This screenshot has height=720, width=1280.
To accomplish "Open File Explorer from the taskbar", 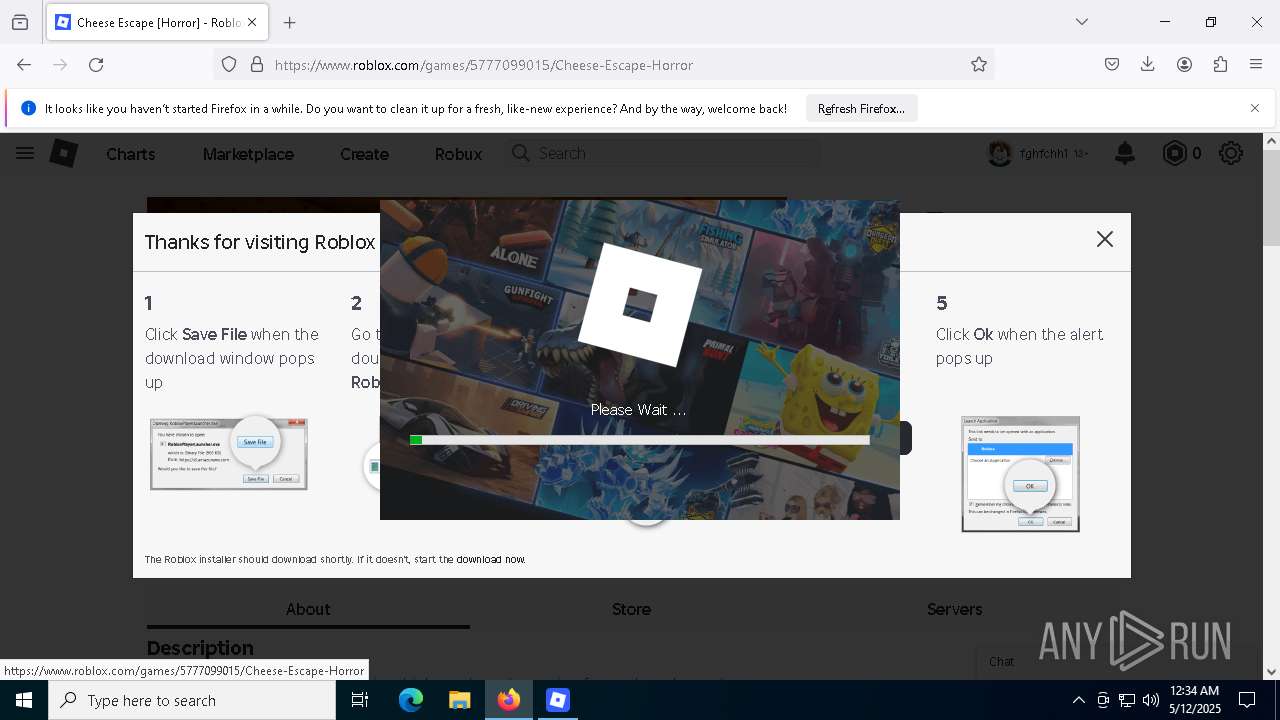I will pos(459,700).
